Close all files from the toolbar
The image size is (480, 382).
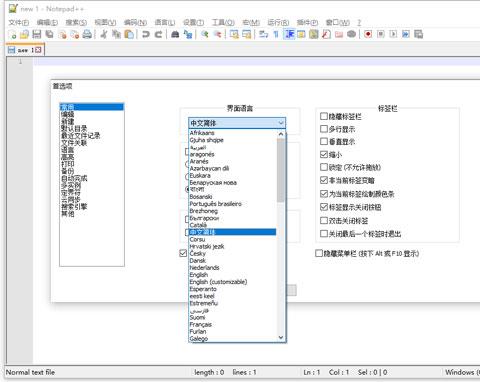pos(75,34)
